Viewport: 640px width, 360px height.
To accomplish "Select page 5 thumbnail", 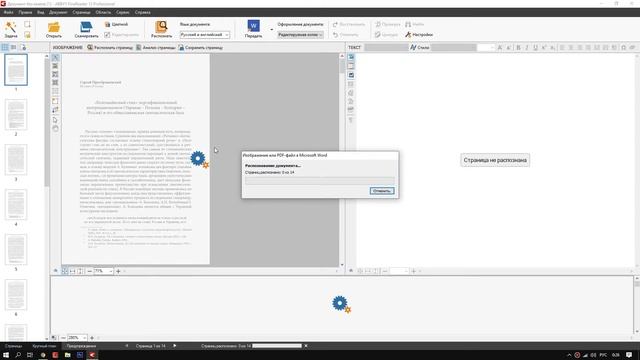I will [16, 250].
